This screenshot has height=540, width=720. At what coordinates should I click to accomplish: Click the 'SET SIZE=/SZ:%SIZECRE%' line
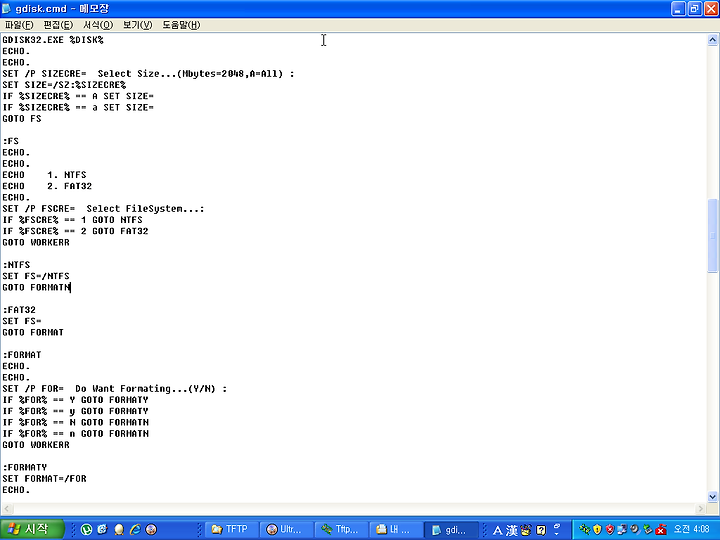coord(64,85)
